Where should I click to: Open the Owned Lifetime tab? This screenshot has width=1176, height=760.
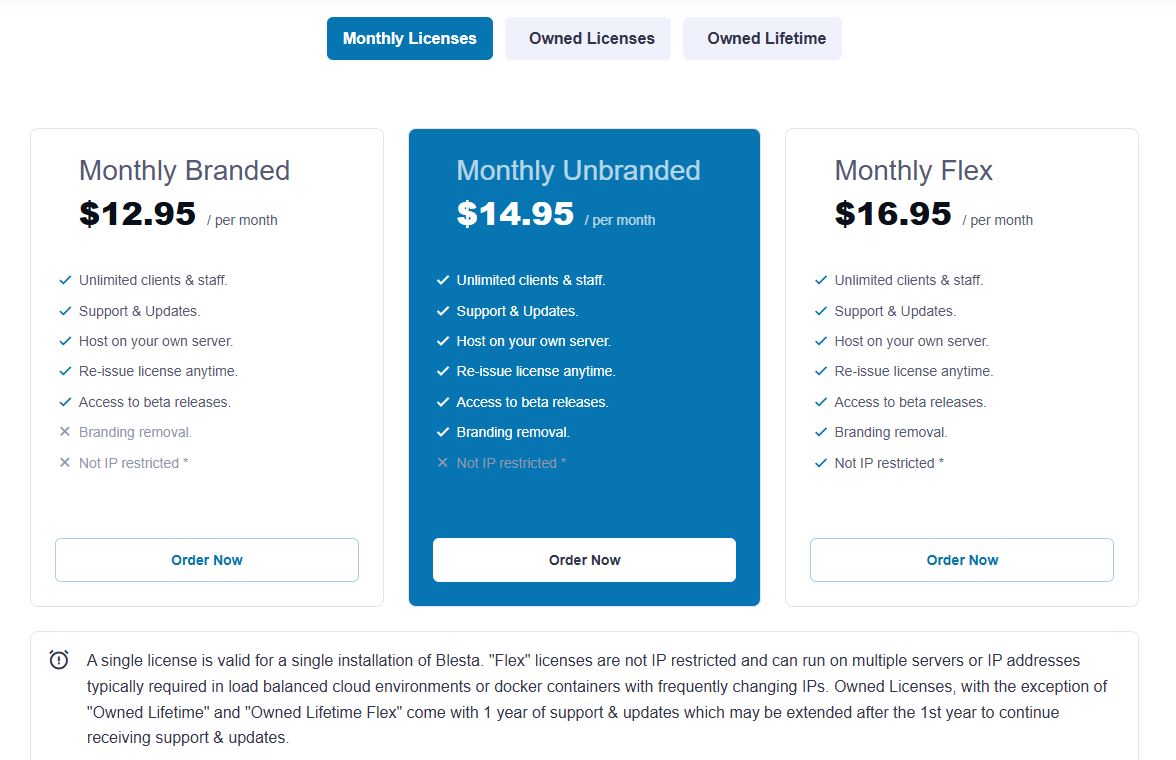(761, 38)
